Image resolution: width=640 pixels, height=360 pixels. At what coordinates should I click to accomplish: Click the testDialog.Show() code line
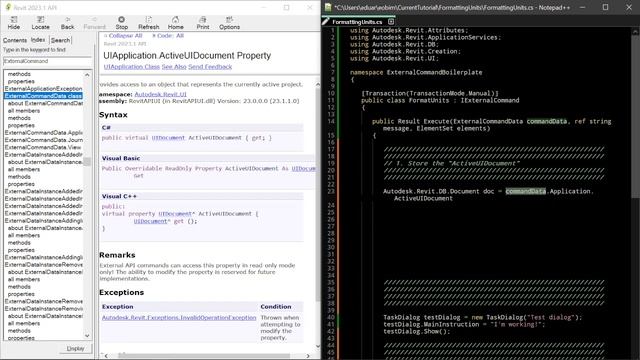pos(416,331)
